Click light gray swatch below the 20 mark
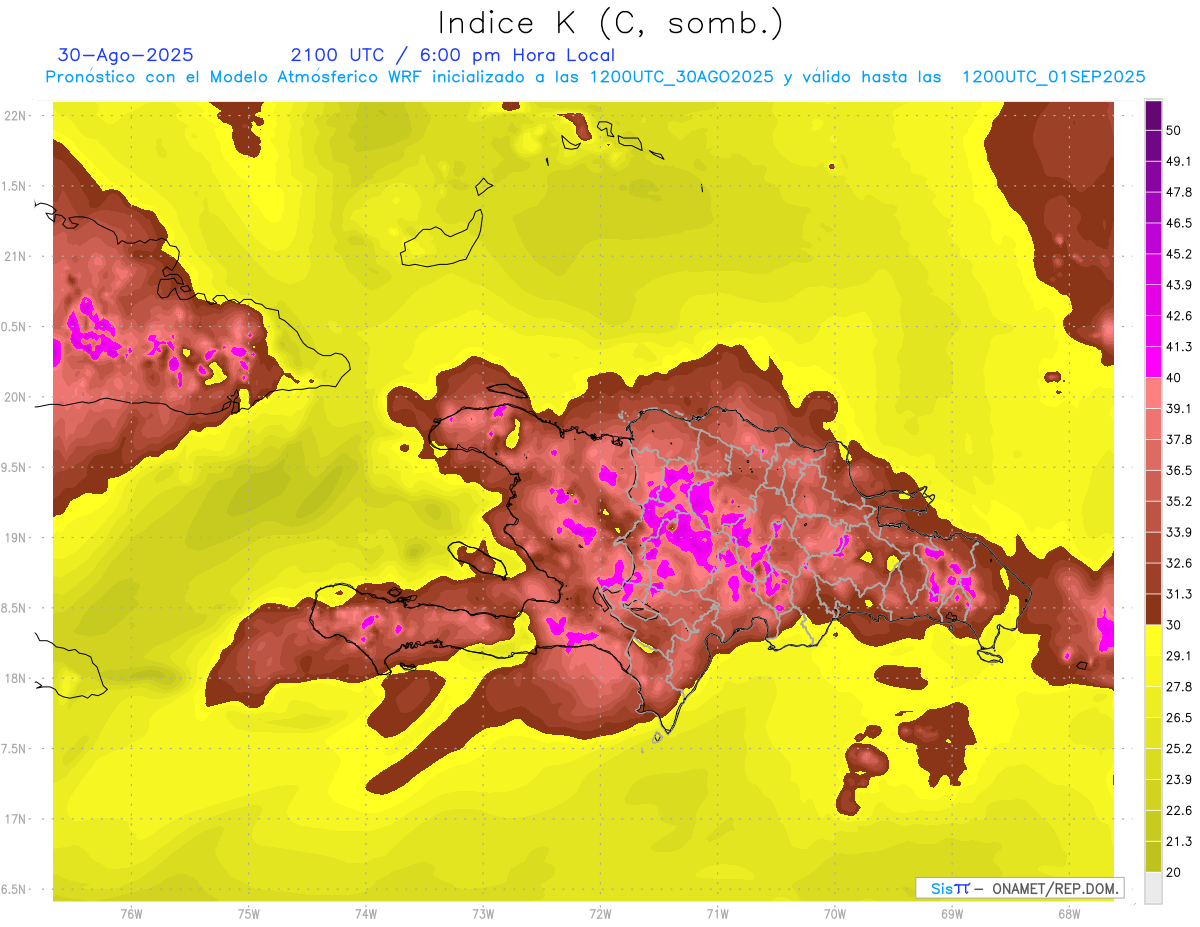1200x927 pixels. (1153, 888)
